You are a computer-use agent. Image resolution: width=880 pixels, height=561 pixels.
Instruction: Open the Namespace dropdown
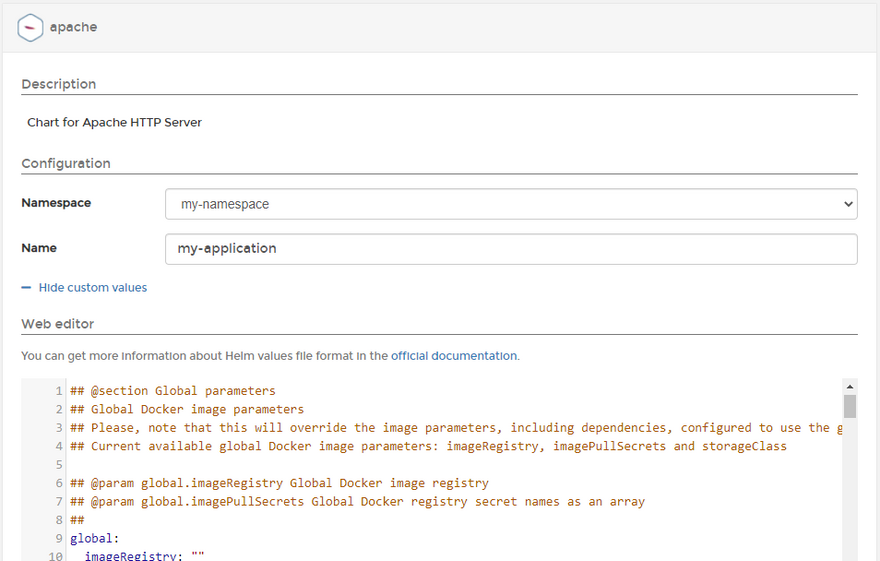(x=510, y=204)
